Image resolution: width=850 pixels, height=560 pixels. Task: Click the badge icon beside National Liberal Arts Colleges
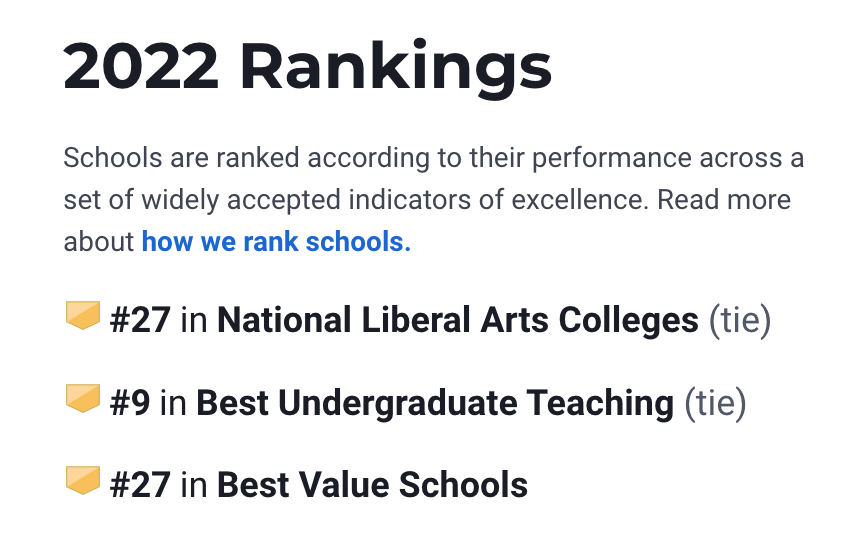(x=82, y=317)
